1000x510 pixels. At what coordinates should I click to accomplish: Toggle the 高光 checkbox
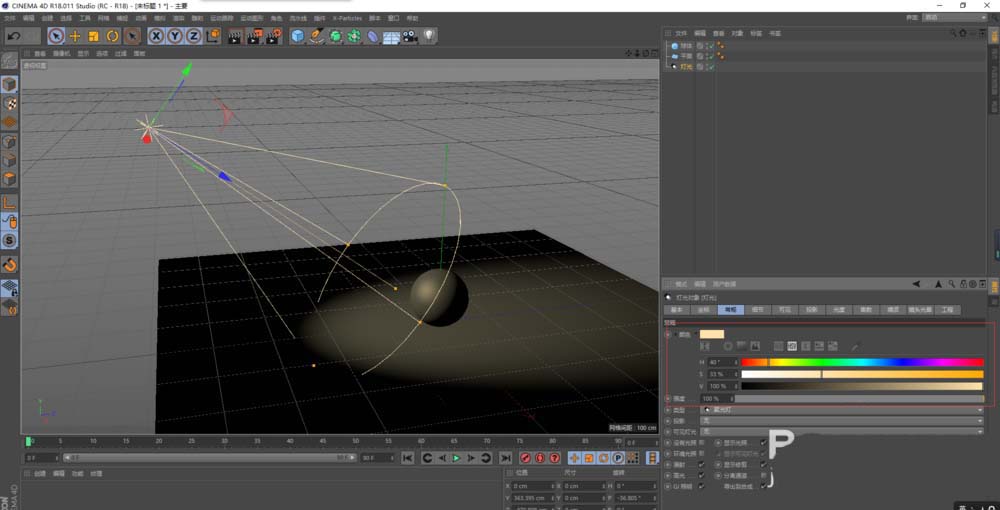701,475
